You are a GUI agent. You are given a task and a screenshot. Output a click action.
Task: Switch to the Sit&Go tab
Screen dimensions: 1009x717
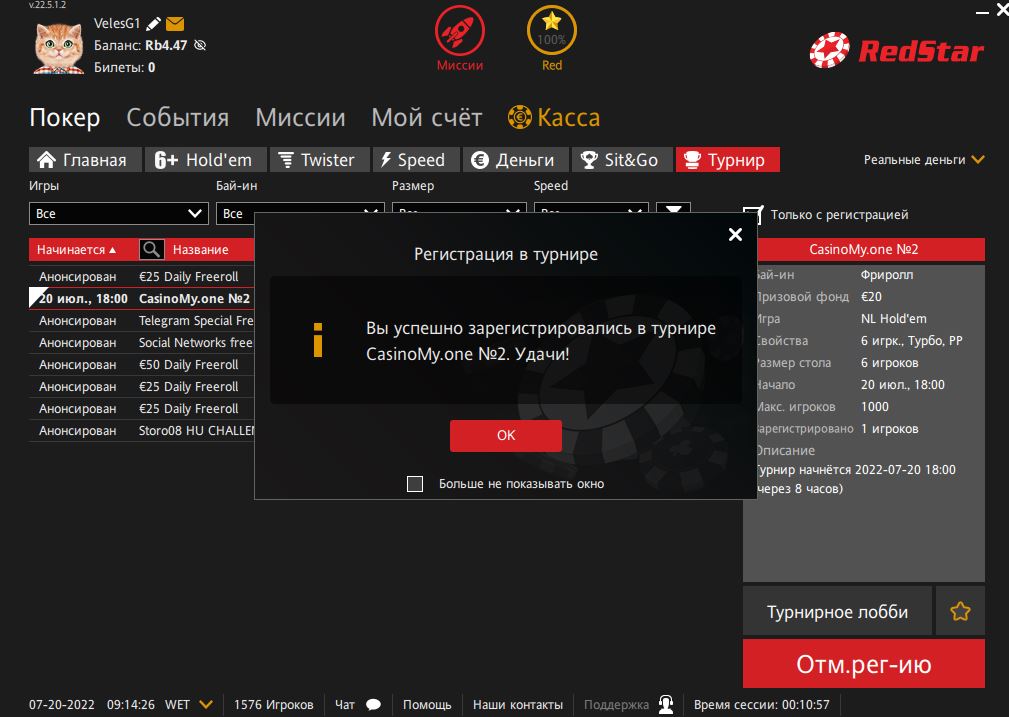620,160
